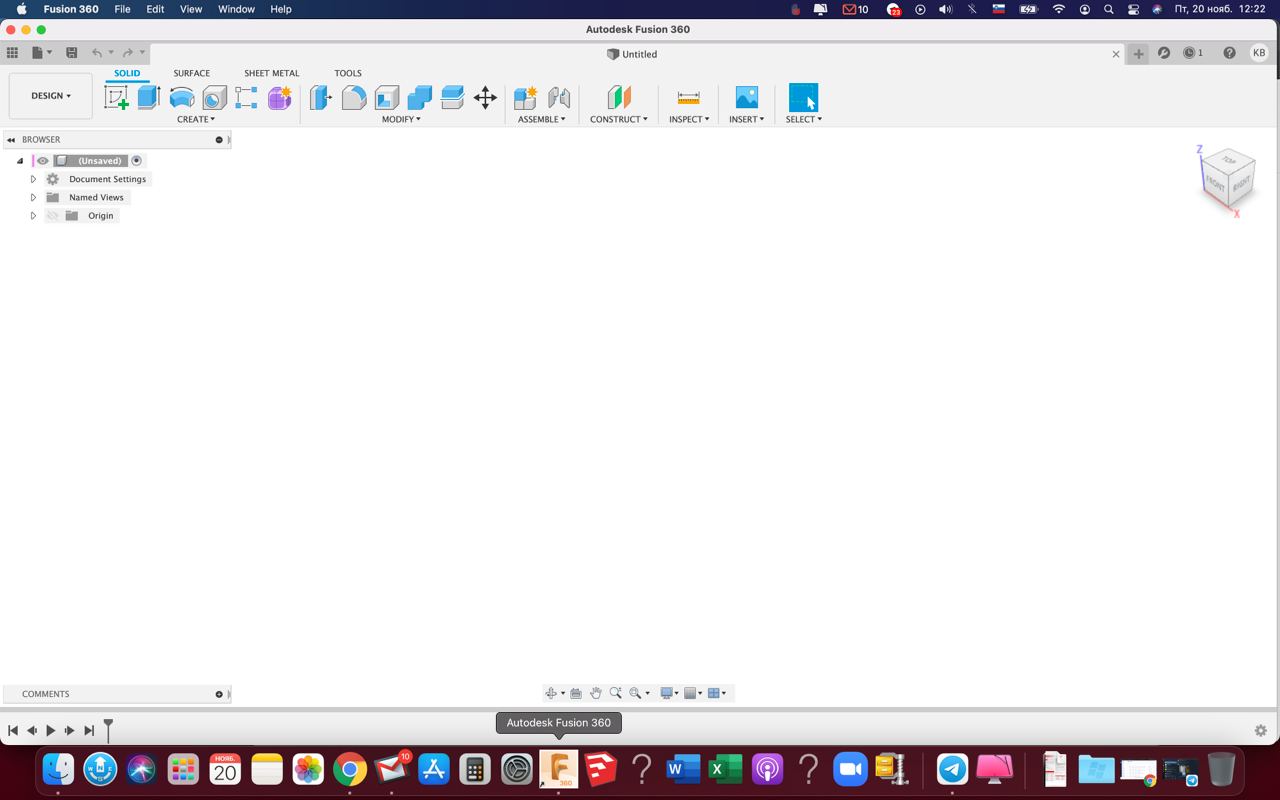Viewport: 1280px width, 800px height.
Task: Collapse the Unsaved root component
Action: [x=20, y=161]
